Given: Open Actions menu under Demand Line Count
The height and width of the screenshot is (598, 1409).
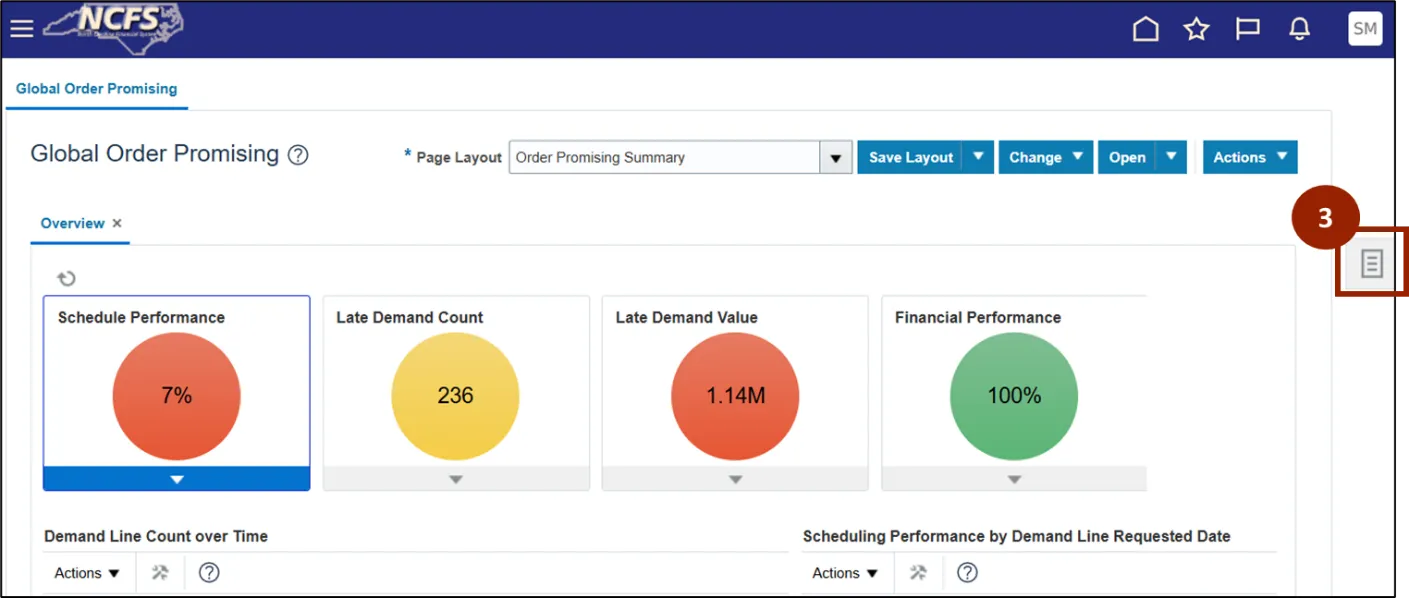Looking at the screenshot, I should click(x=87, y=573).
